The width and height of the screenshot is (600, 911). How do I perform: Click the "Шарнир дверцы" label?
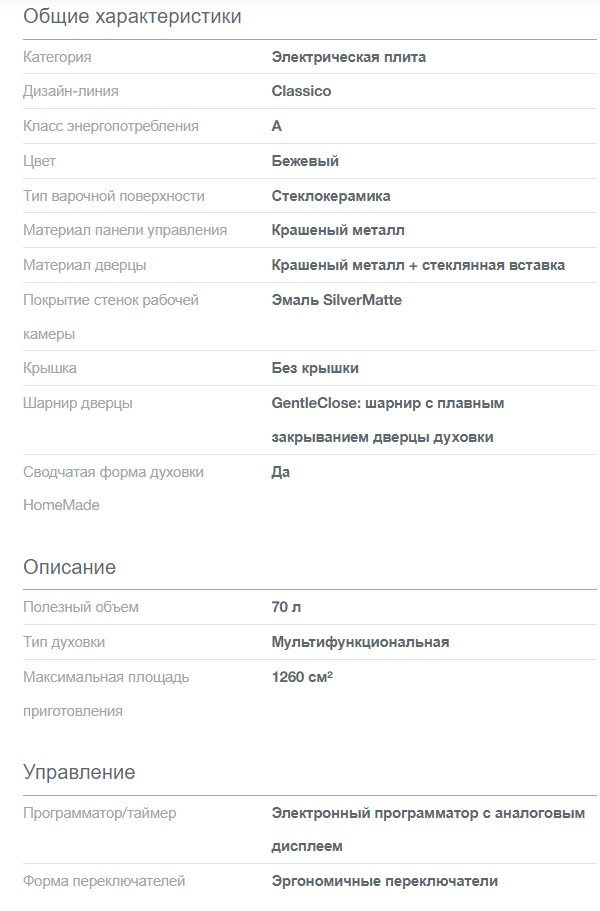coord(78,403)
